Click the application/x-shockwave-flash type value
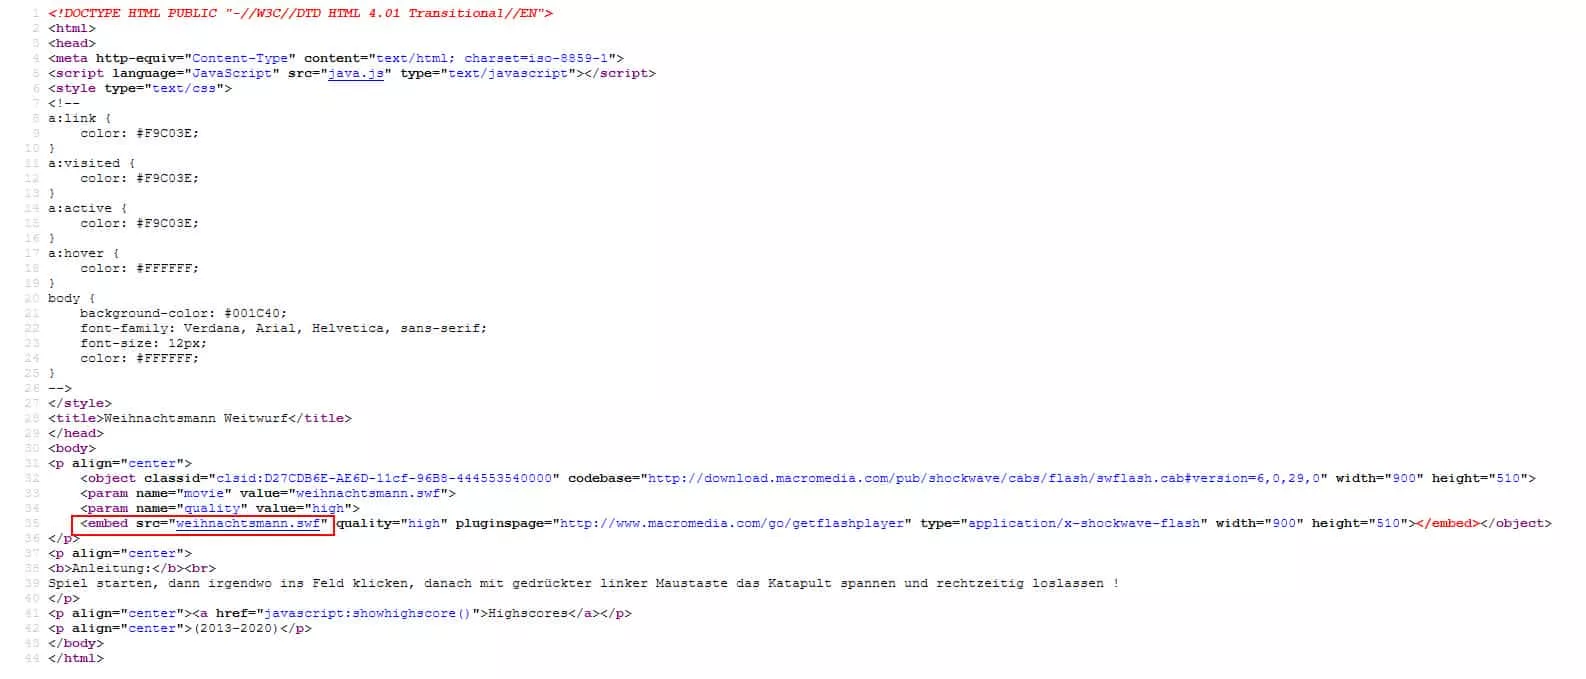Viewport: 1586px width, 679px height. pyautogui.click(x=1087, y=523)
